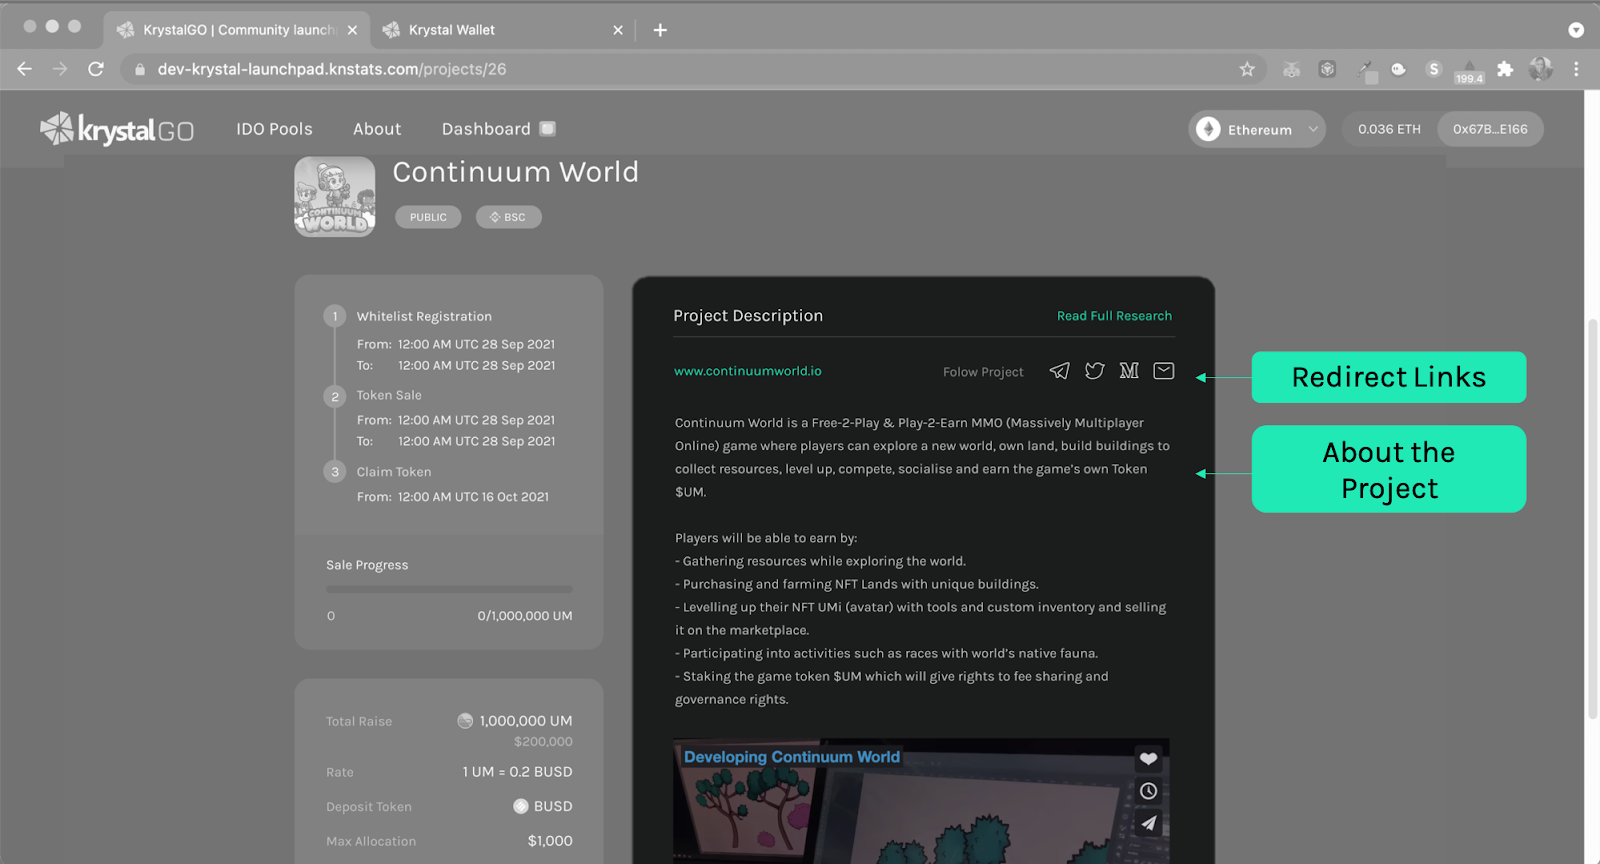The image size is (1600, 864).
Task: Visit www.continuumworld.io link
Action: [748, 371]
